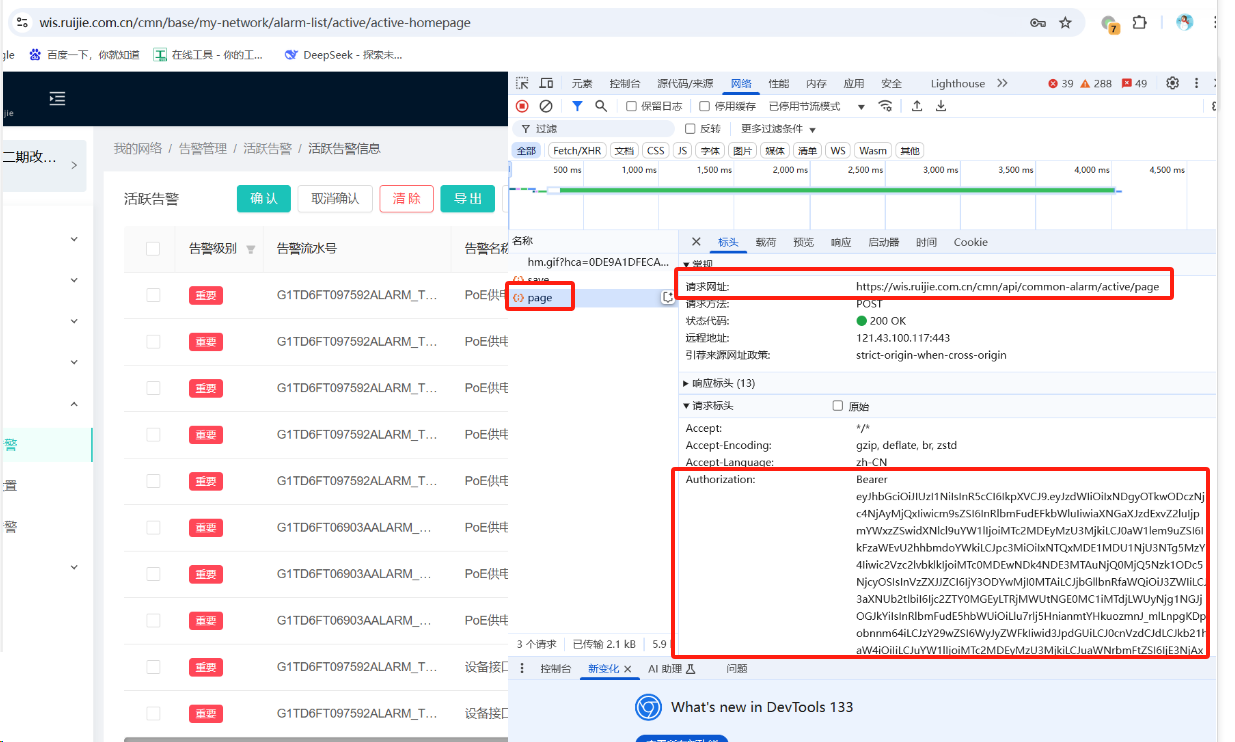Click the 导出 button

[x=468, y=199]
